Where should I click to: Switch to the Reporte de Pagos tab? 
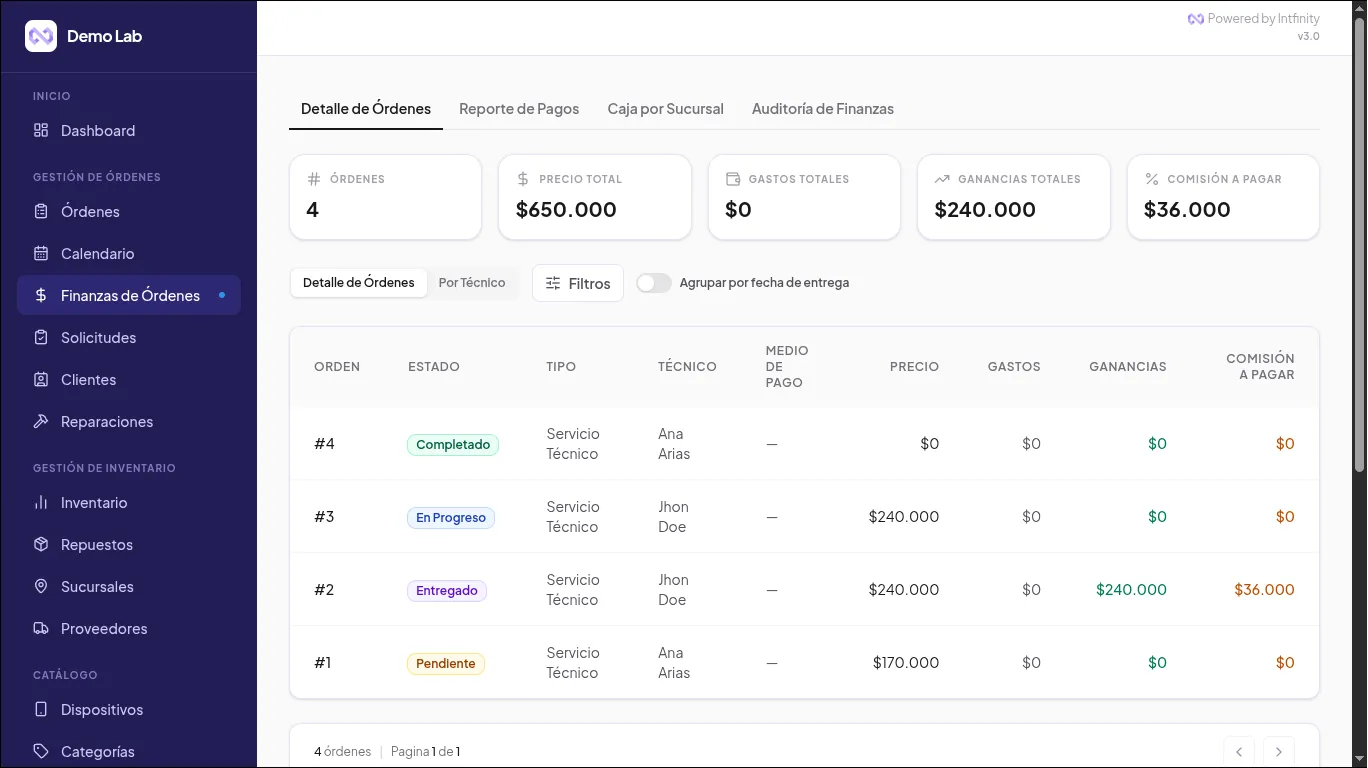tap(519, 109)
